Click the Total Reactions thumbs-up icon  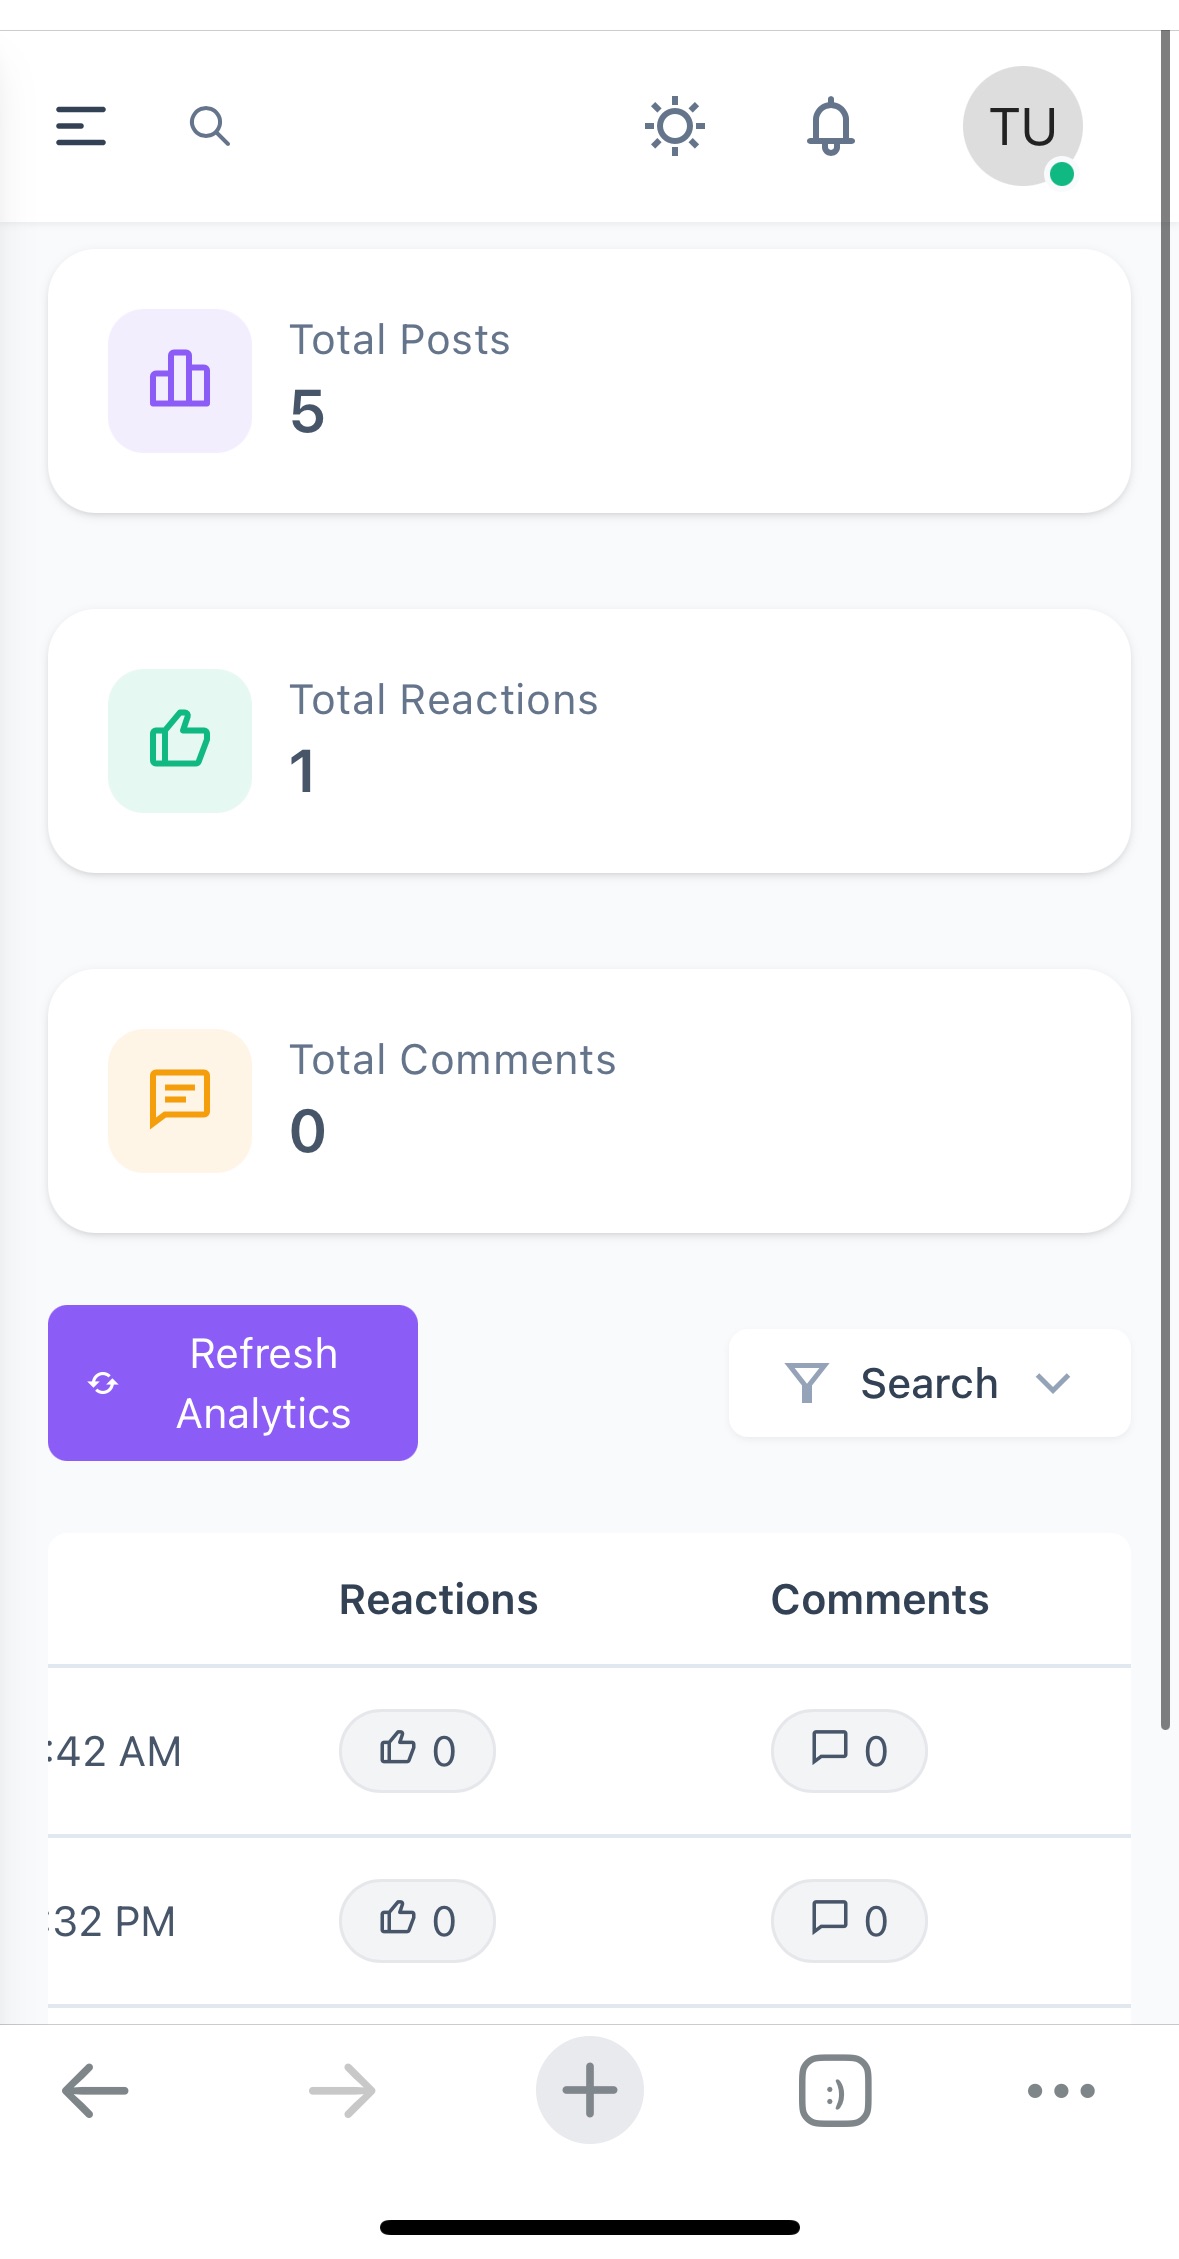180,740
